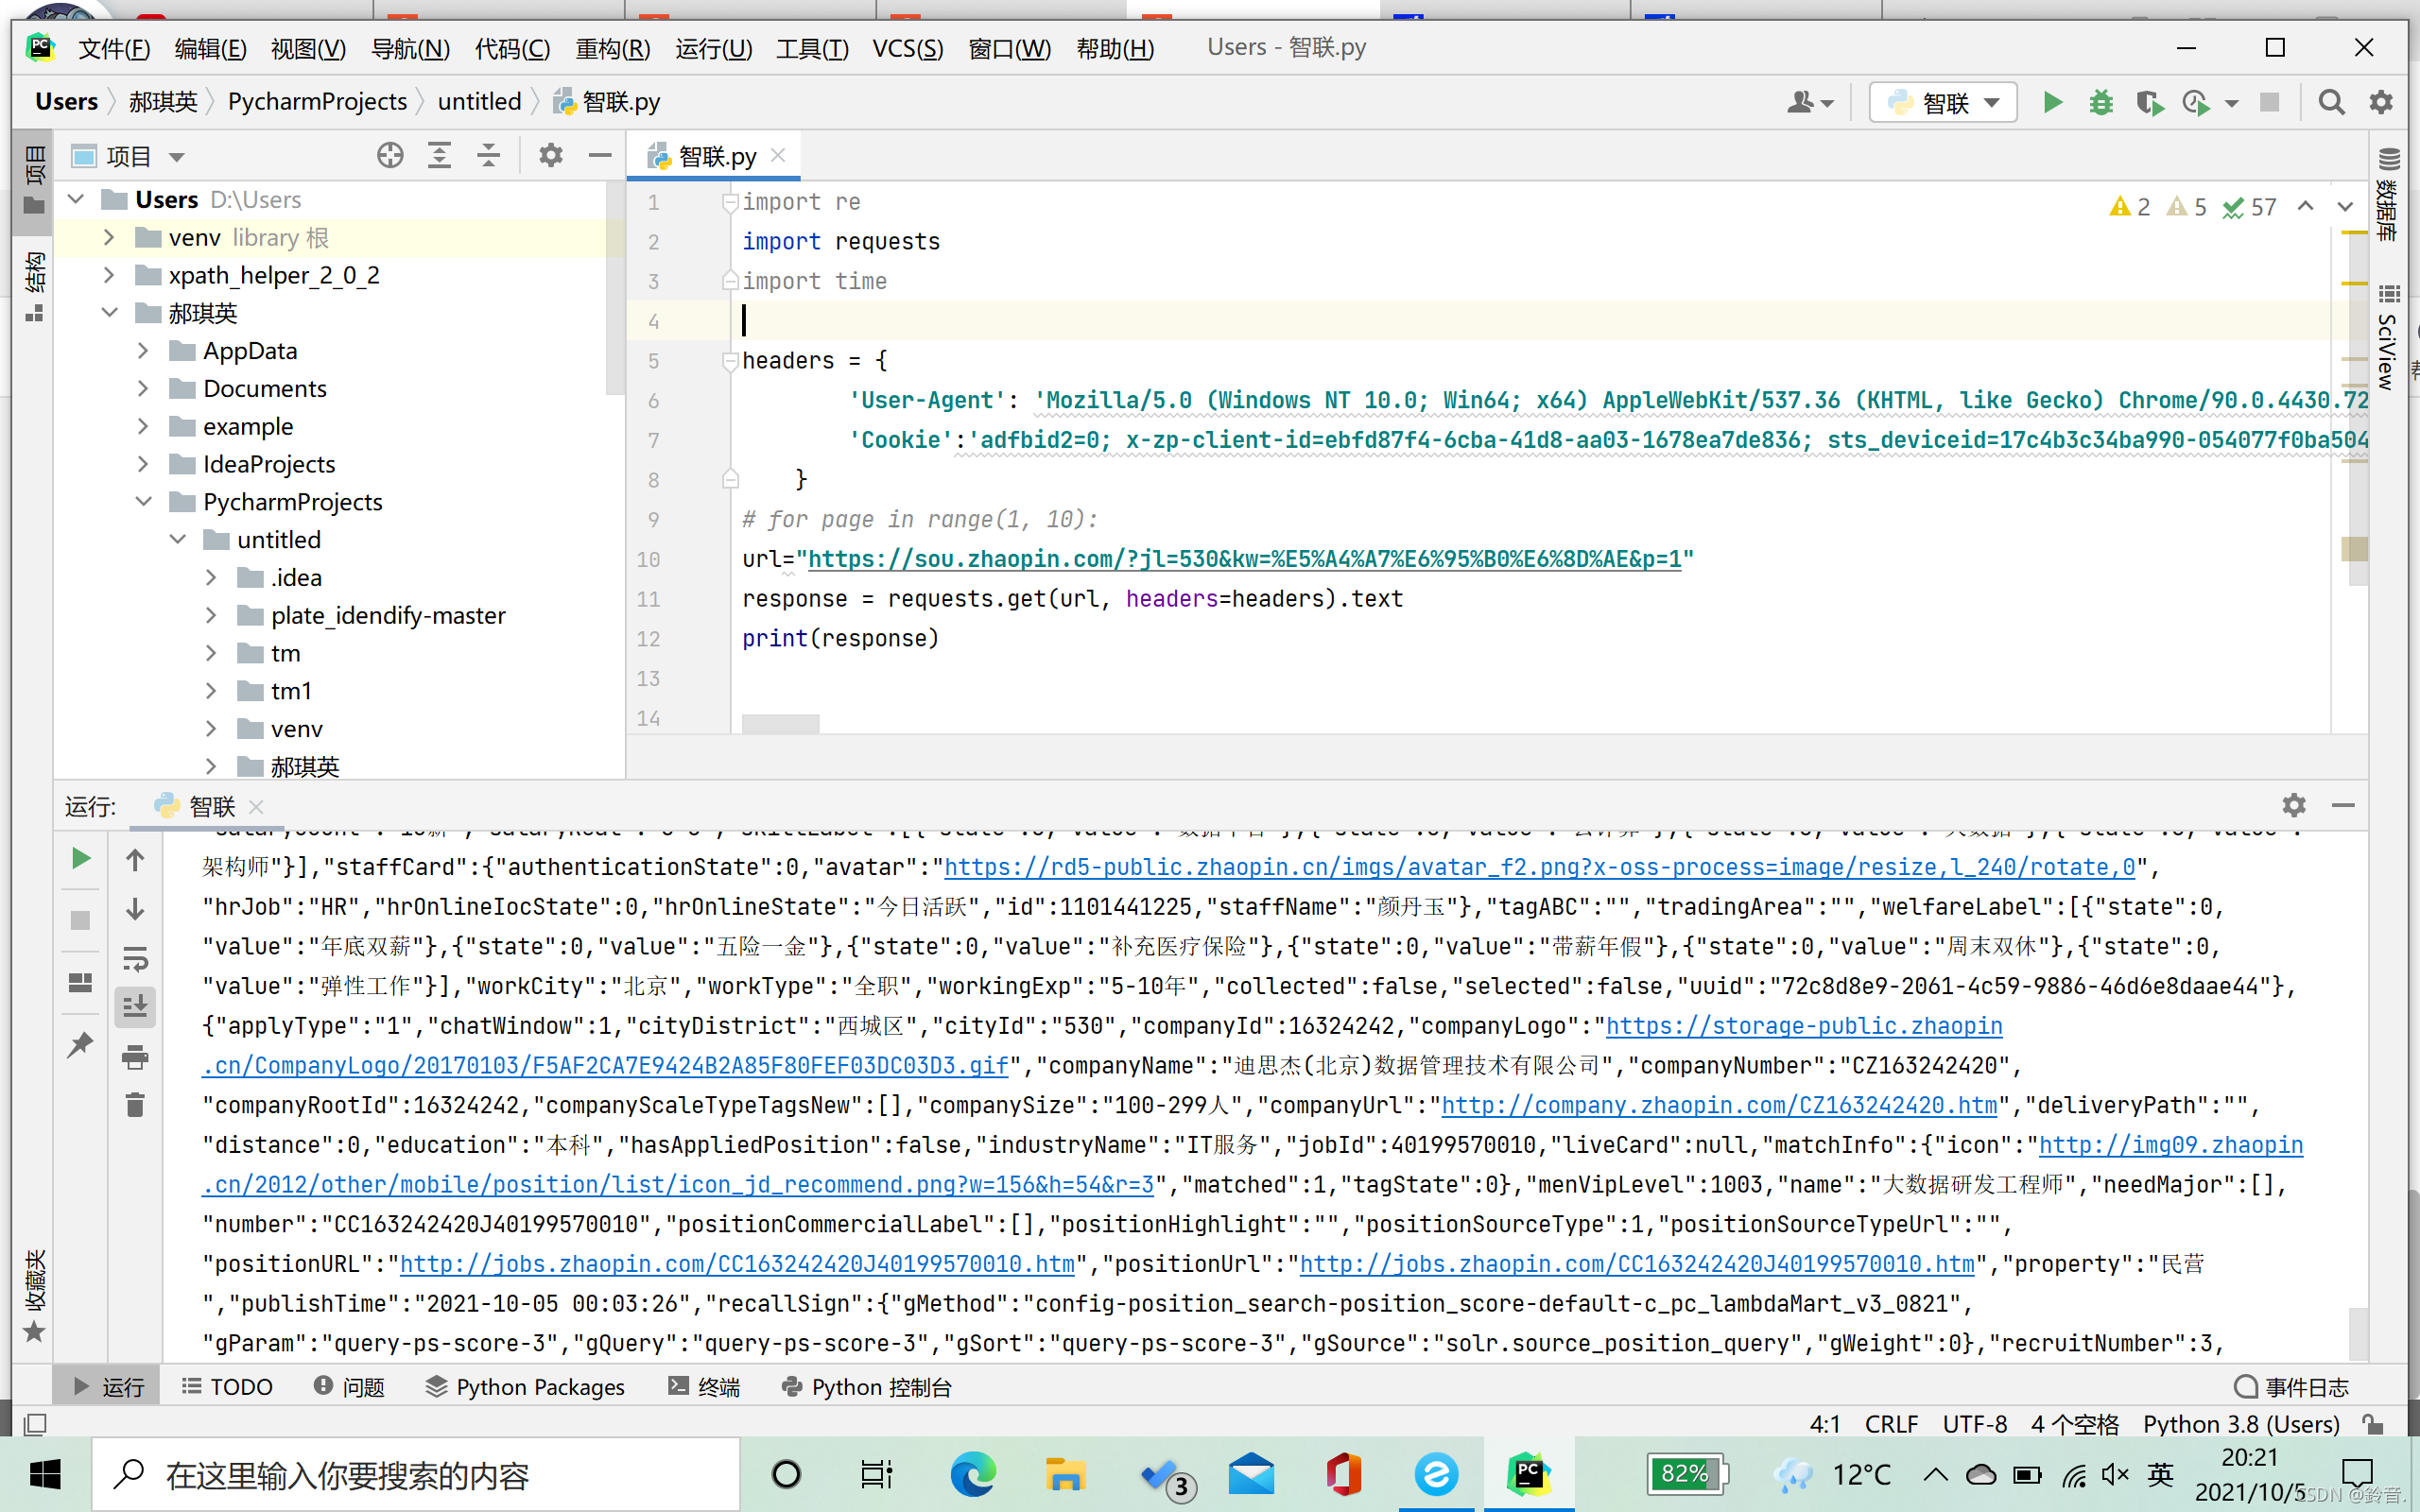Click the locate file crosshair icon in project panel

[x=390, y=156]
